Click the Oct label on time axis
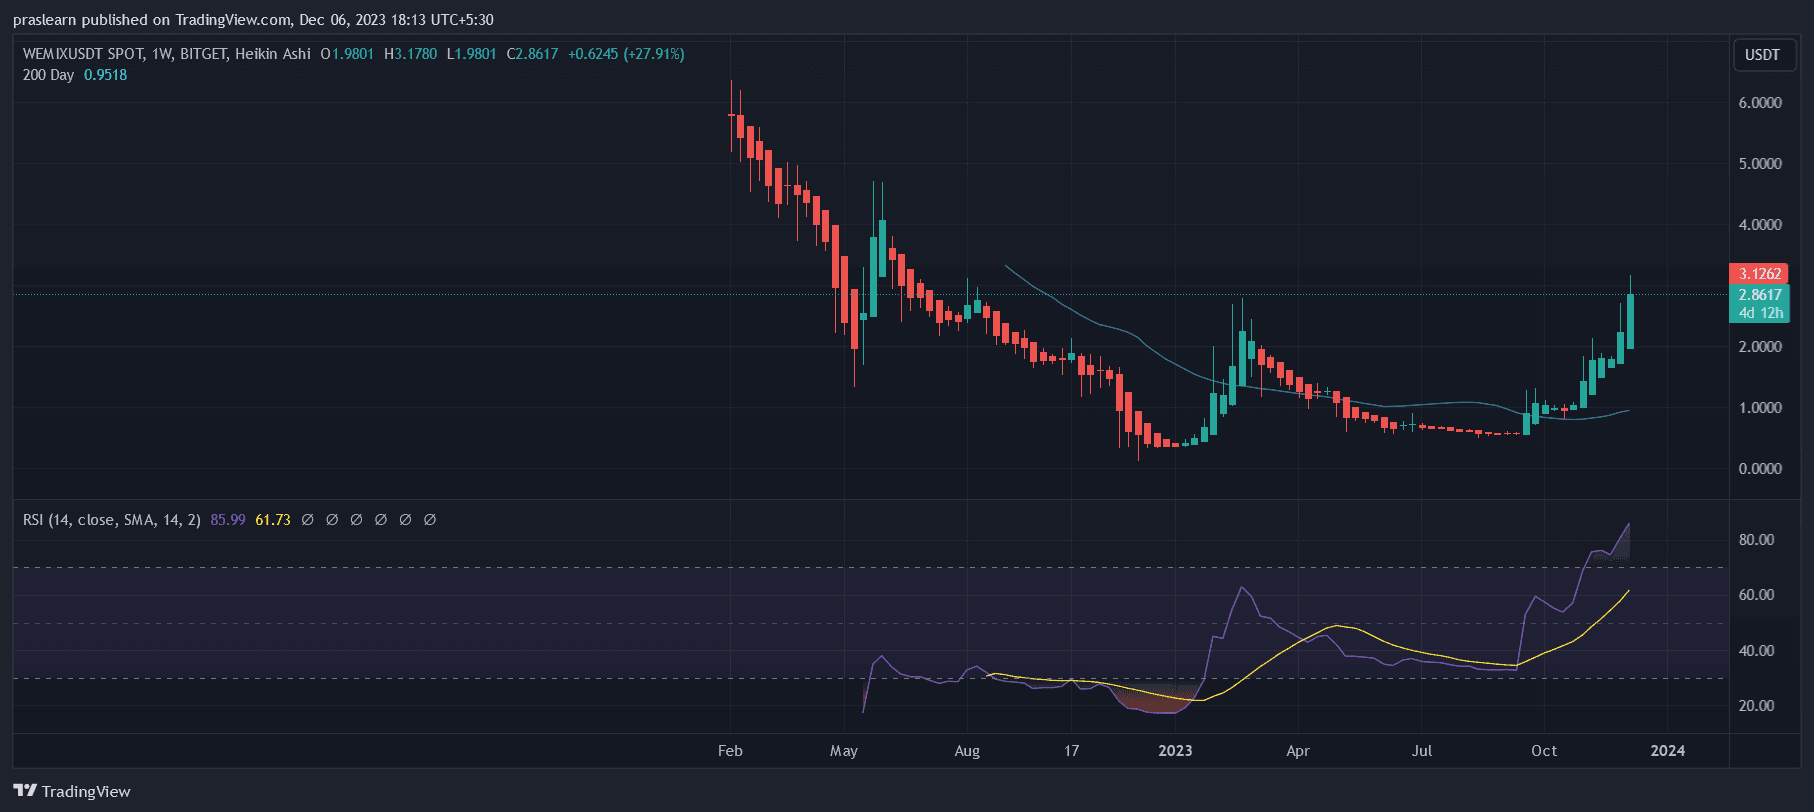 tap(1544, 751)
